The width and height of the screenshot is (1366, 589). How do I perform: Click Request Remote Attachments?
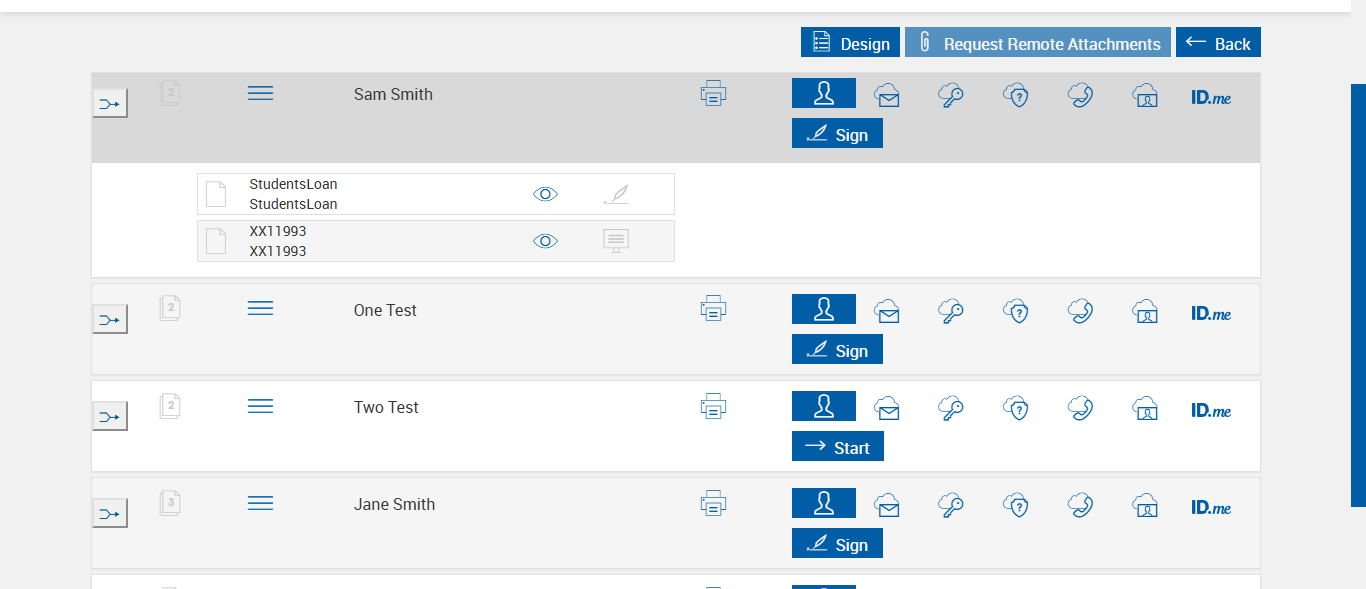1037,43
